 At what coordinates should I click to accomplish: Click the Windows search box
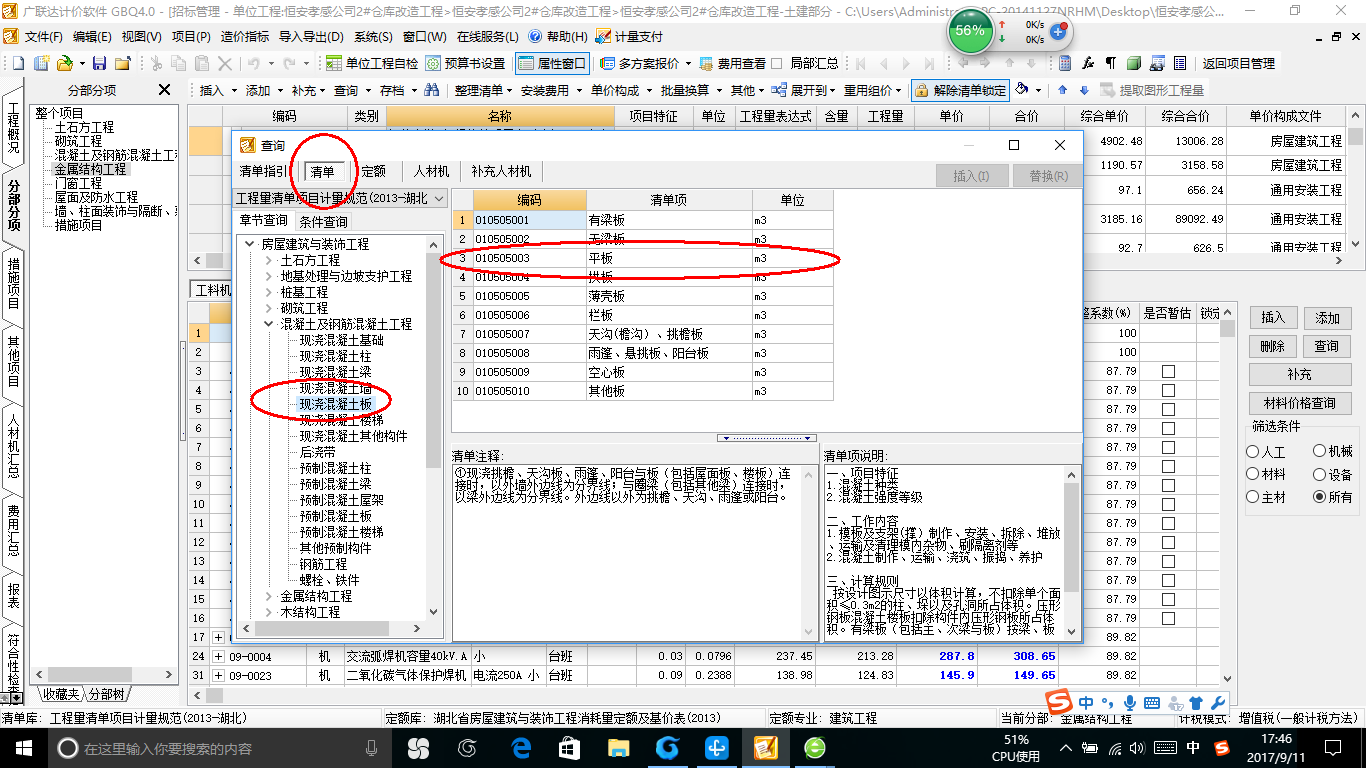point(216,747)
